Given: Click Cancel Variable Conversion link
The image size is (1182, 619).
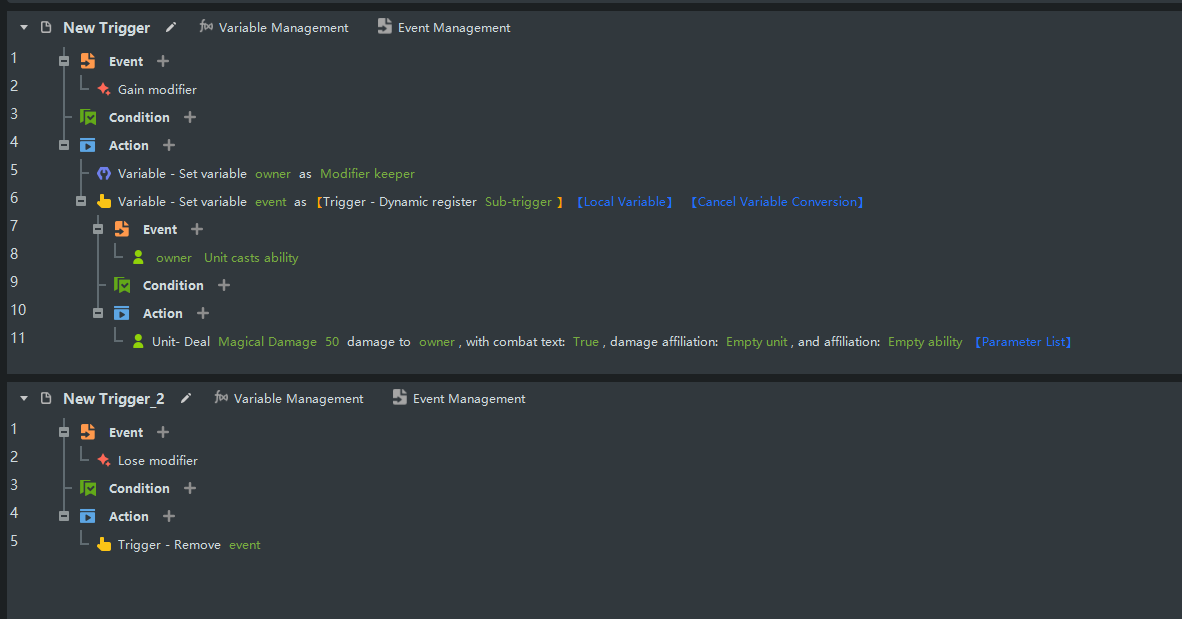Looking at the screenshot, I should tap(777, 202).
